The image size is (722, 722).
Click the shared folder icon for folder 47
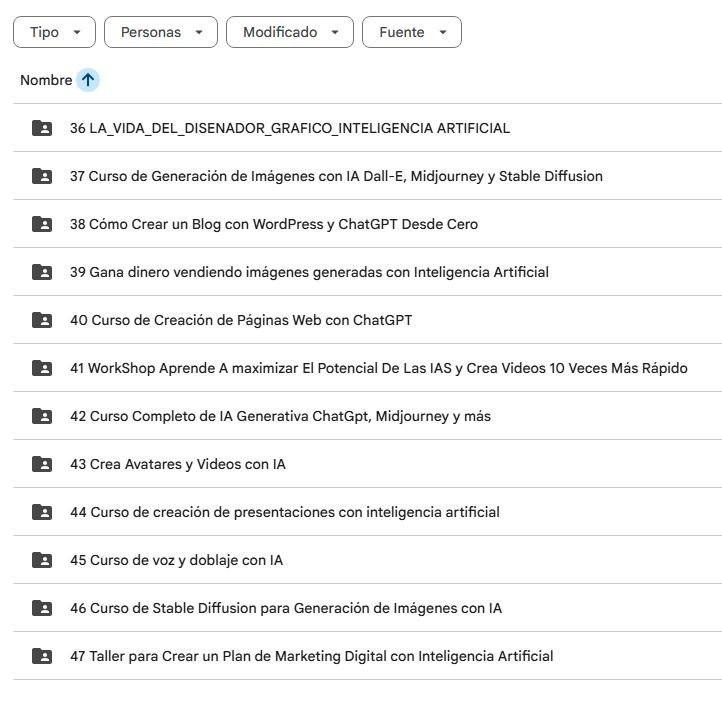[x=42, y=656]
